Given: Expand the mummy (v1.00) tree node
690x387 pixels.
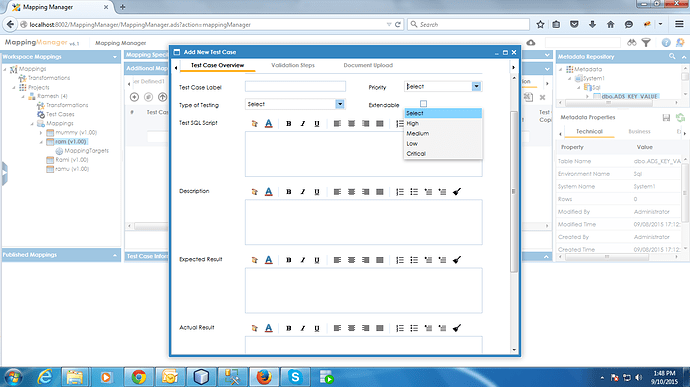Looking at the screenshot, I should pos(41,133).
